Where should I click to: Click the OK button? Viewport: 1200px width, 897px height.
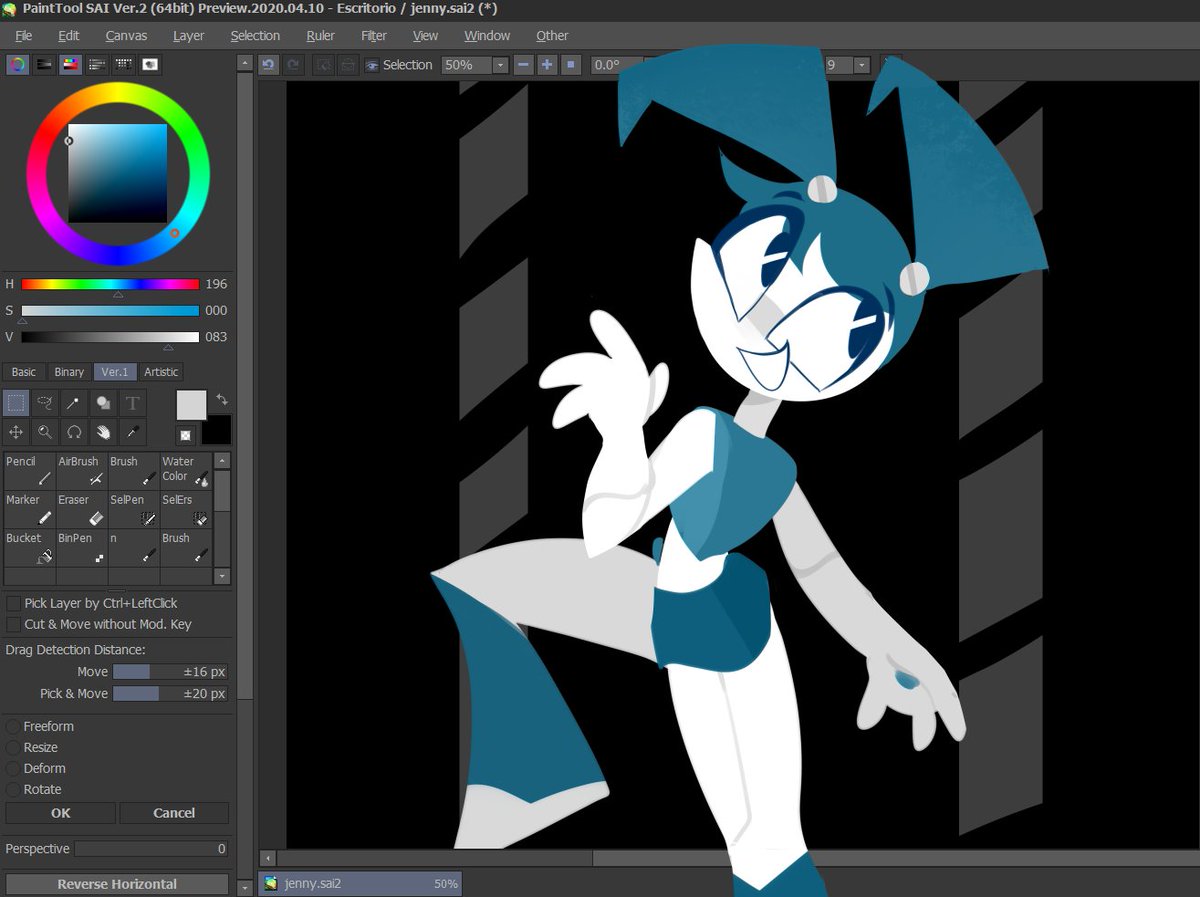[x=61, y=813]
